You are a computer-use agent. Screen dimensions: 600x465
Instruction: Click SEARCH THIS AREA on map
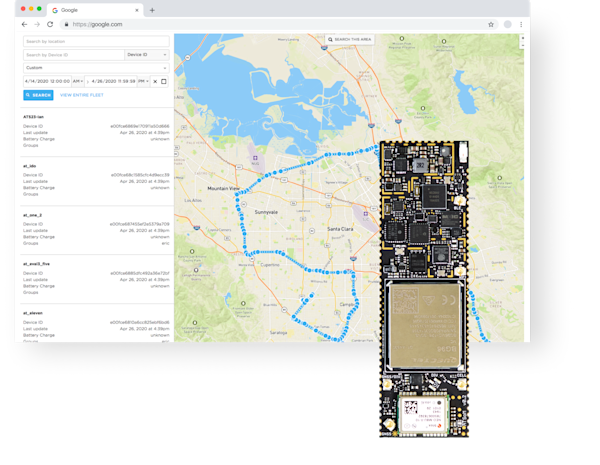[x=349, y=39]
